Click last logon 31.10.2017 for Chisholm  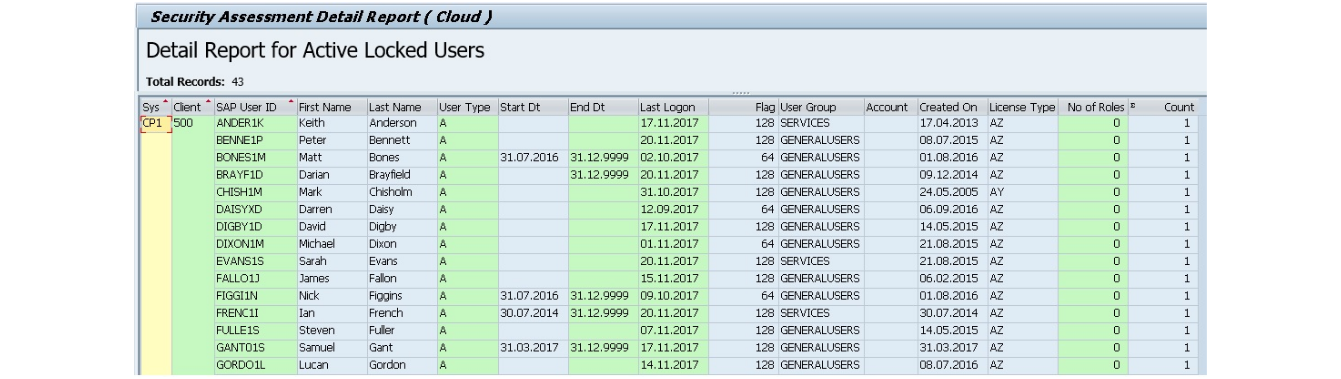pyautogui.click(x=673, y=191)
